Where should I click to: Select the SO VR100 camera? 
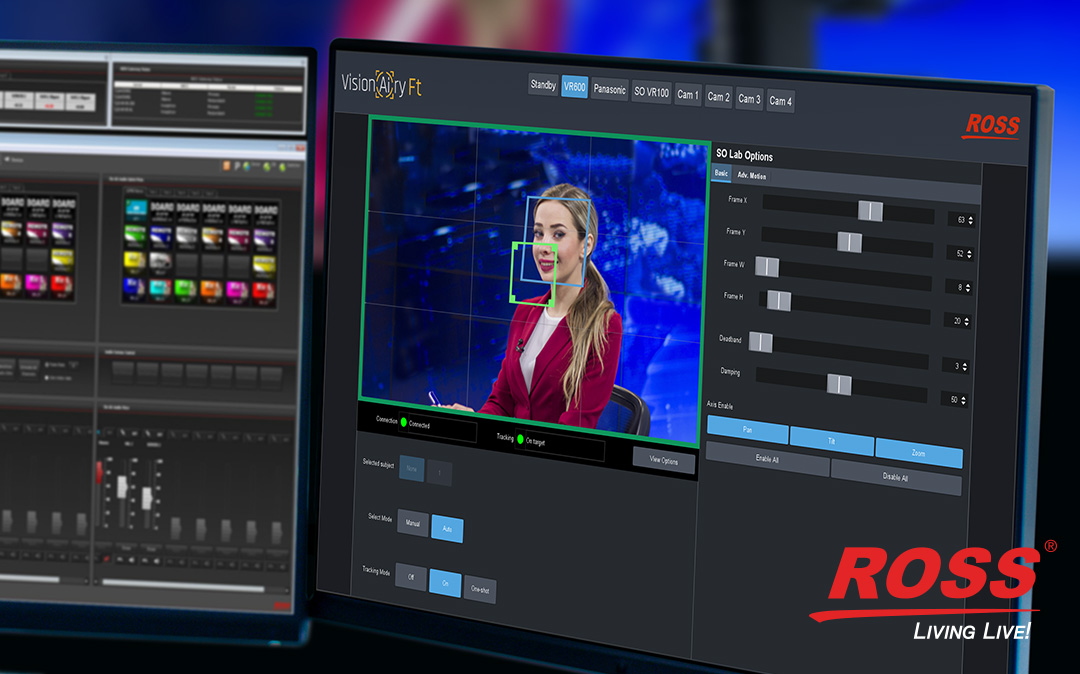[x=651, y=92]
